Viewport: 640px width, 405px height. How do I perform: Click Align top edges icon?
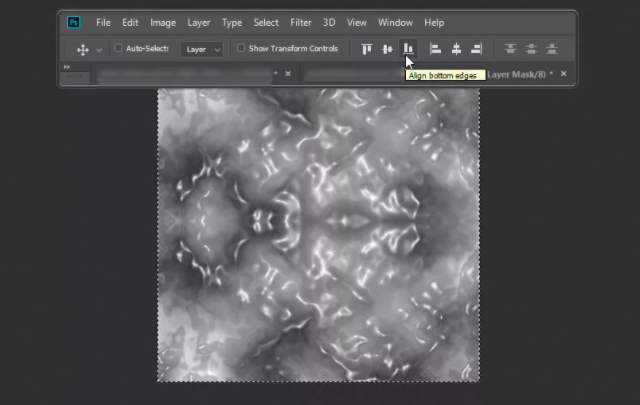click(x=367, y=49)
